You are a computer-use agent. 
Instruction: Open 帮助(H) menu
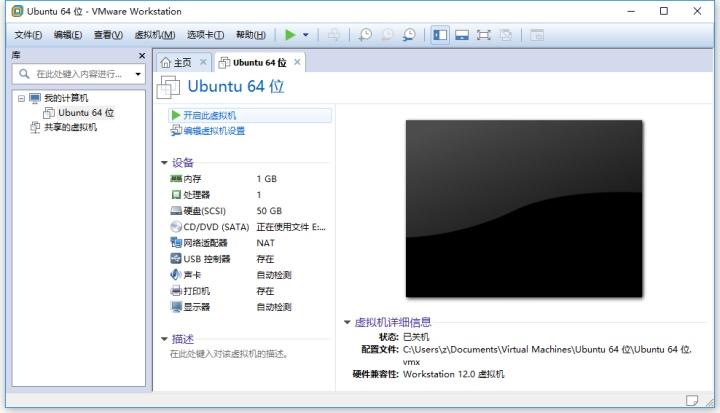pos(251,35)
